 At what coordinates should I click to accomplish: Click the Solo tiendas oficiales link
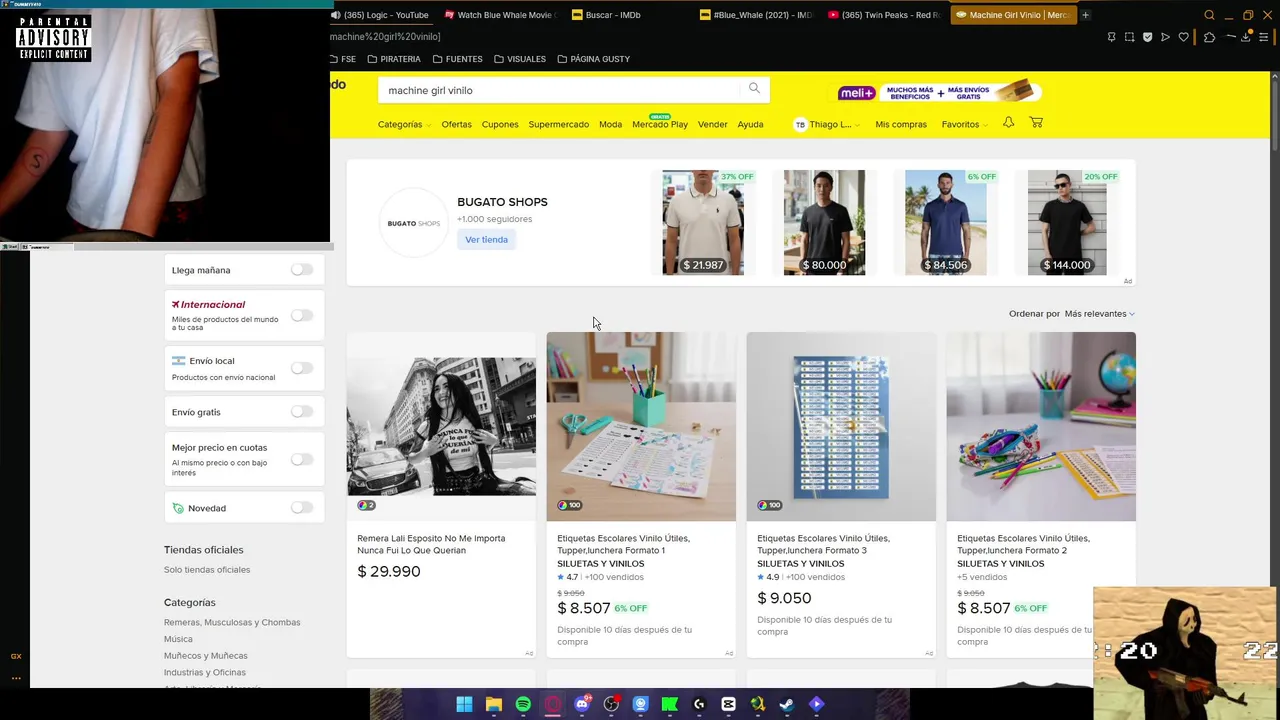207,570
